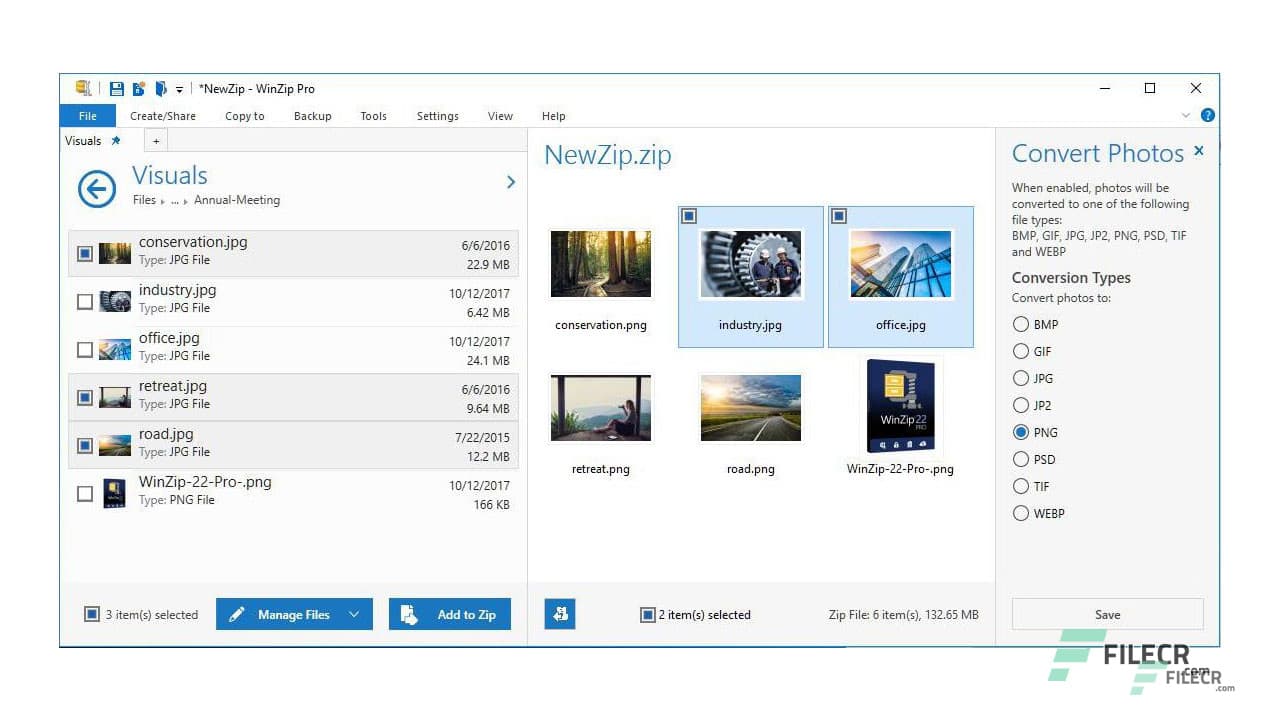The image size is (1280, 720).
Task: Click the Add to Zip button
Action: (x=450, y=614)
